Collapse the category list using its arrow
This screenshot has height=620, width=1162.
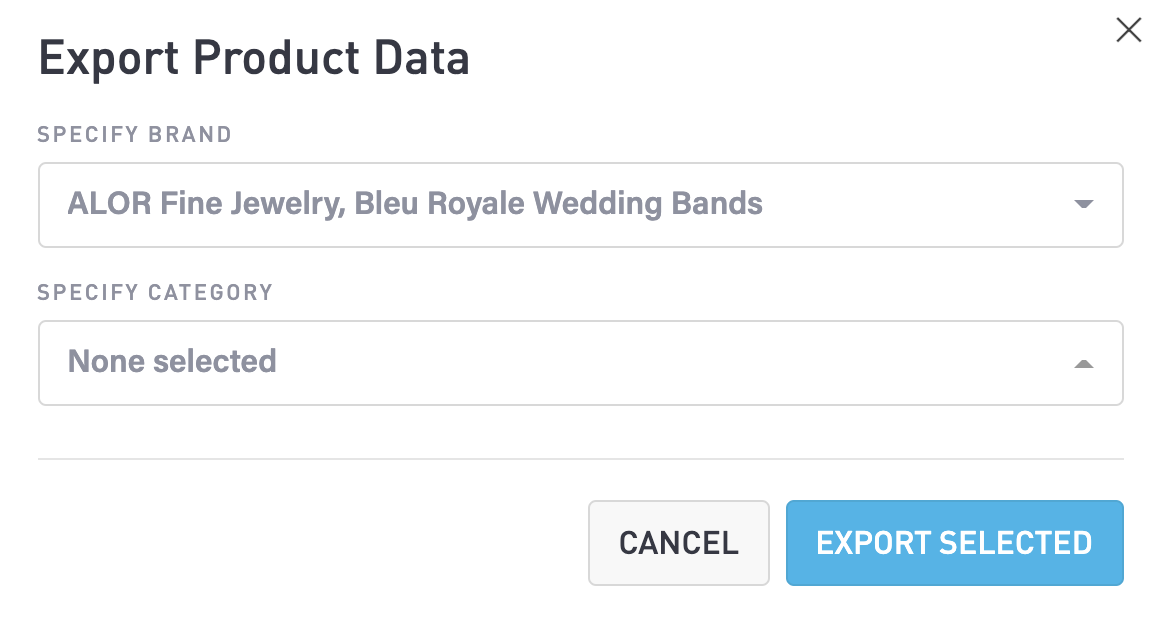point(1083,363)
